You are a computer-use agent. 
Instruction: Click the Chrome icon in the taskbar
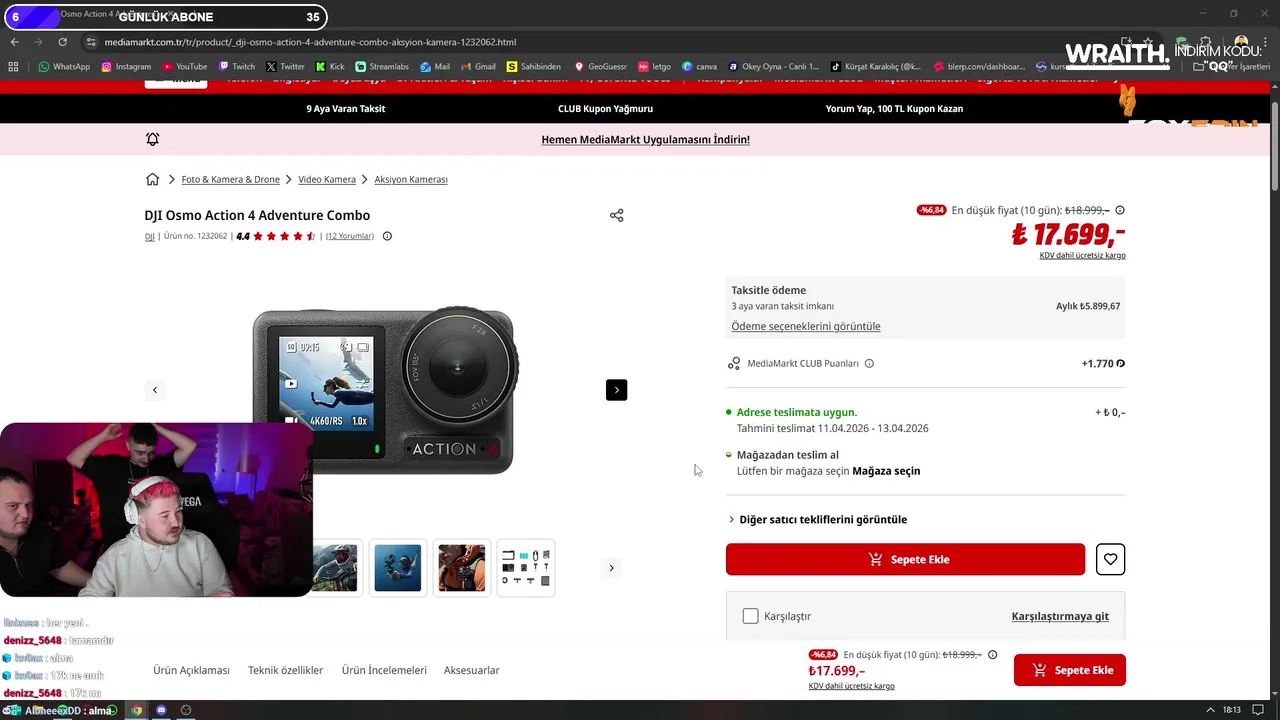pos(136,710)
